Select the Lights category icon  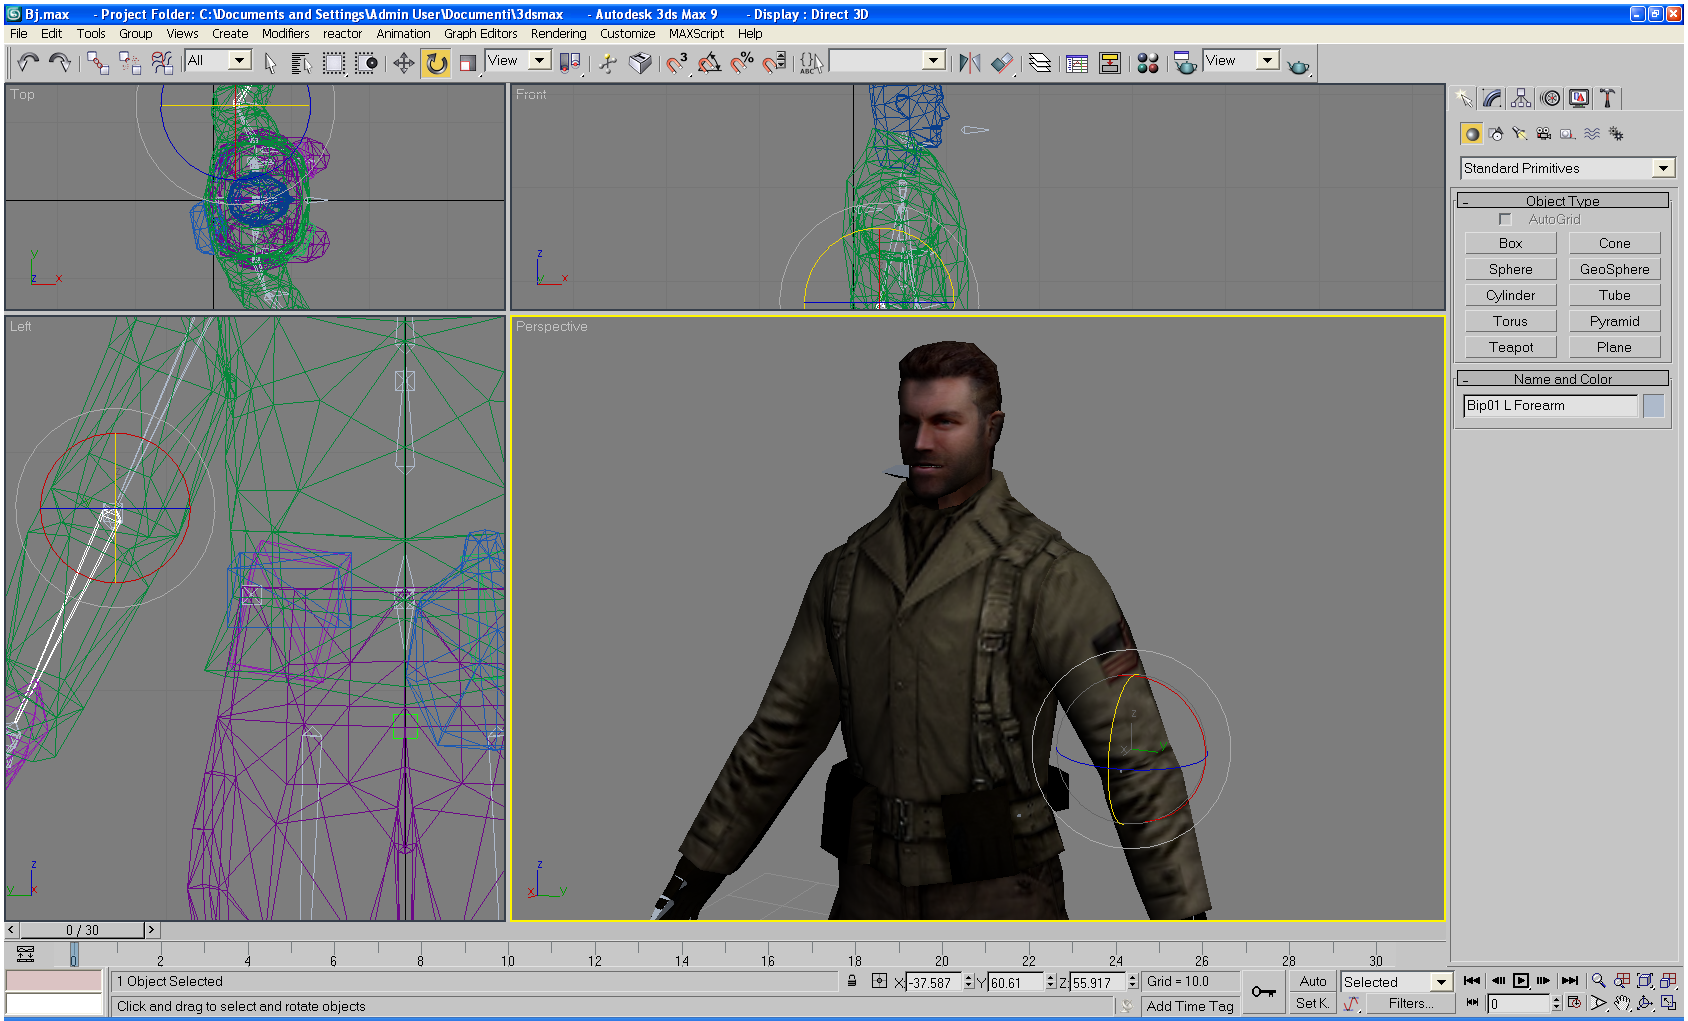tap(1520, 134)
